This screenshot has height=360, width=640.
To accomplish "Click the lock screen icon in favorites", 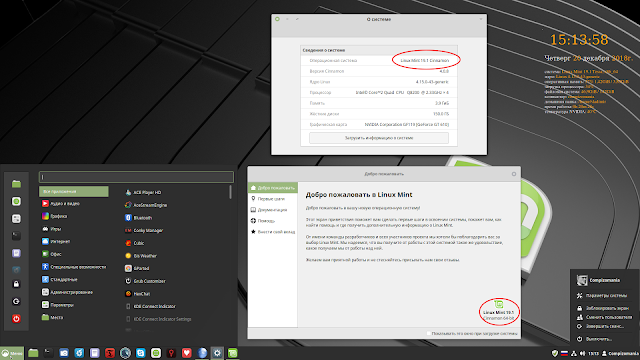I will [x=16, y=284].
